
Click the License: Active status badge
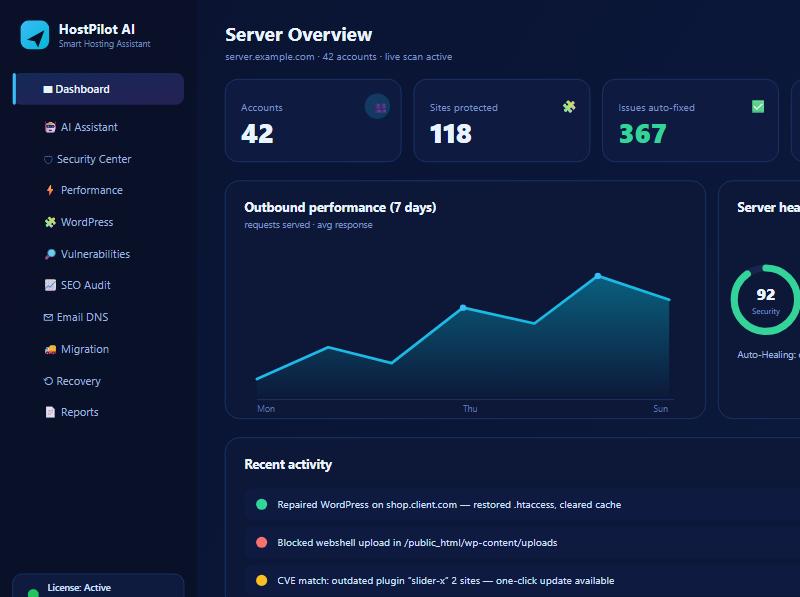(x=98, y=586)
